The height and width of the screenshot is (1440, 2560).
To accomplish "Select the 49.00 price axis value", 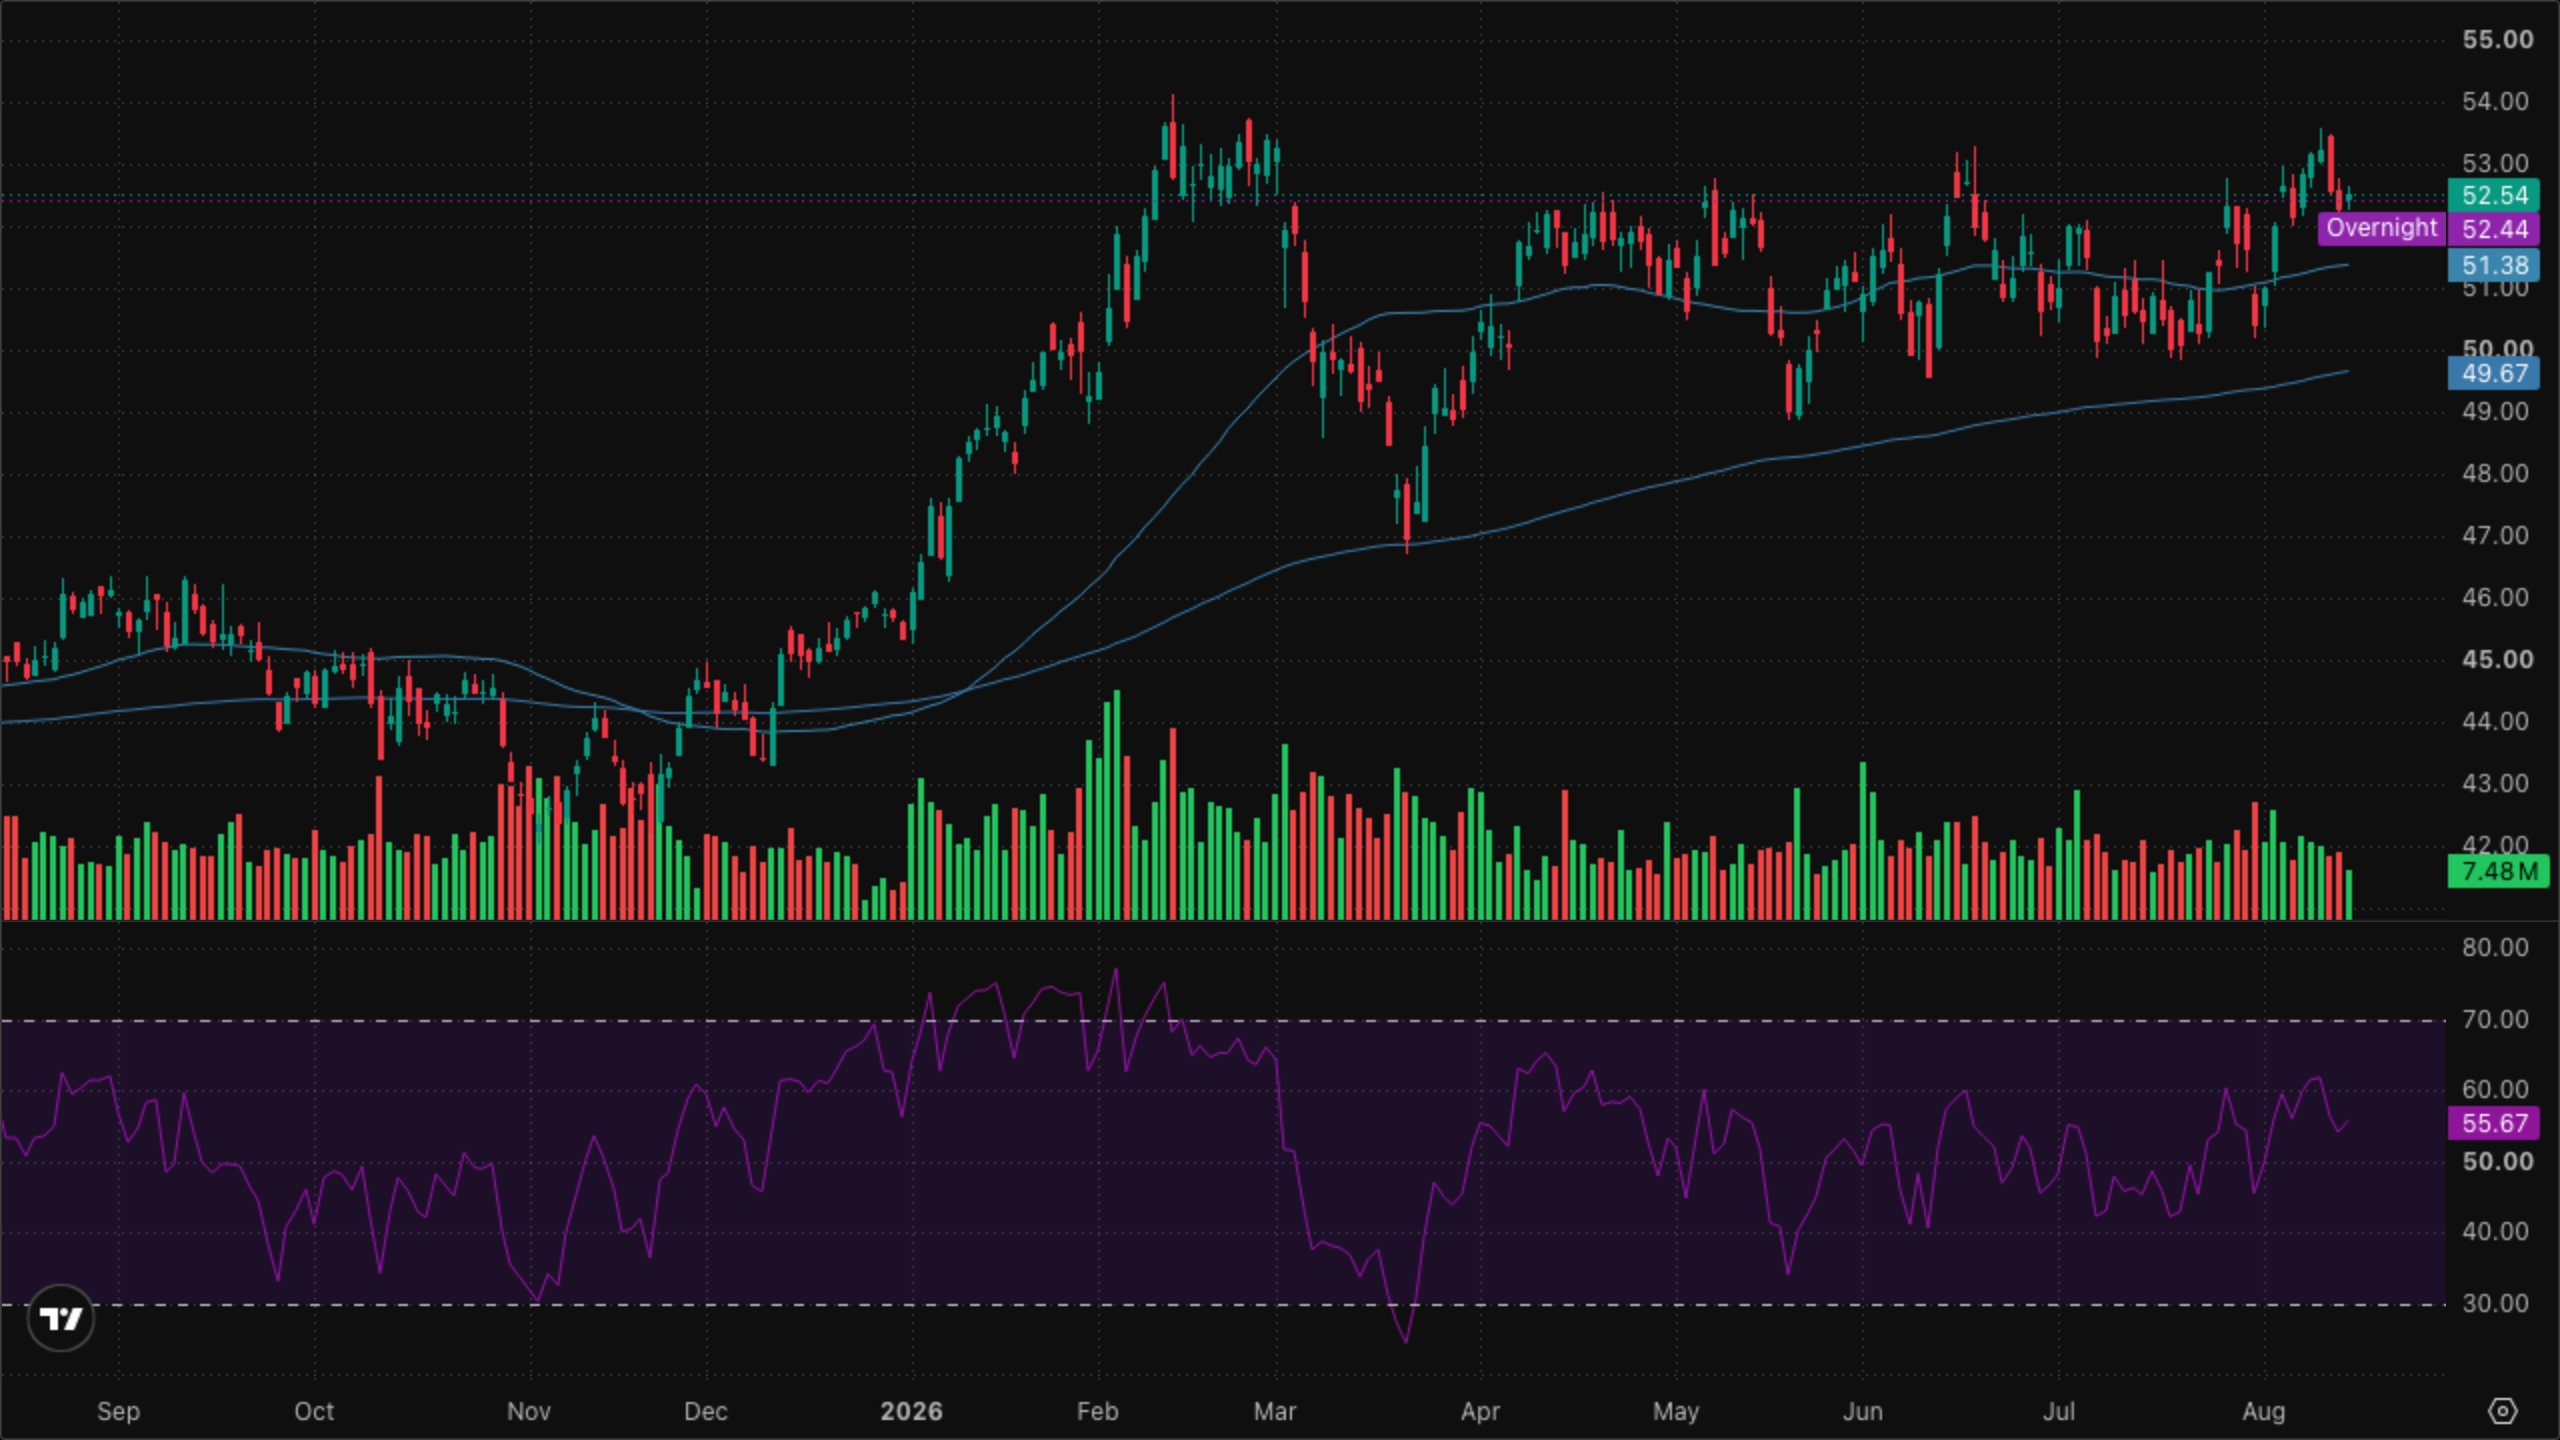I will 2496,411.
